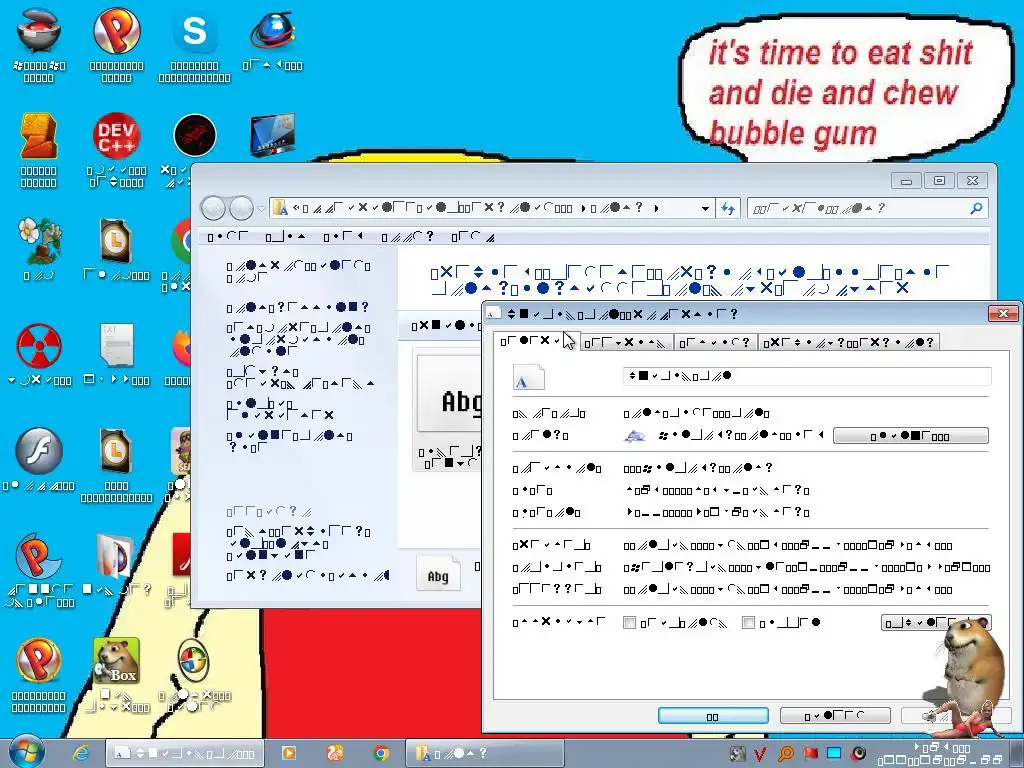The image size is (1024, 768).
Task: Click the orange magnifier tray icon
Action: (786, 754)
